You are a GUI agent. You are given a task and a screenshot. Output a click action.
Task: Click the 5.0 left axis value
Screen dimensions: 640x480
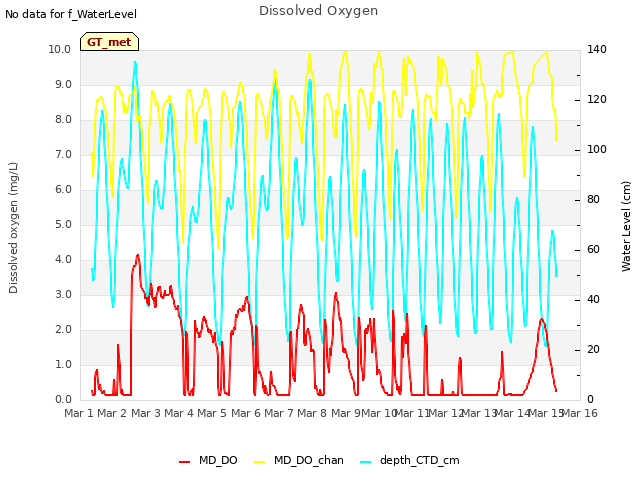(x=63, y=224)
